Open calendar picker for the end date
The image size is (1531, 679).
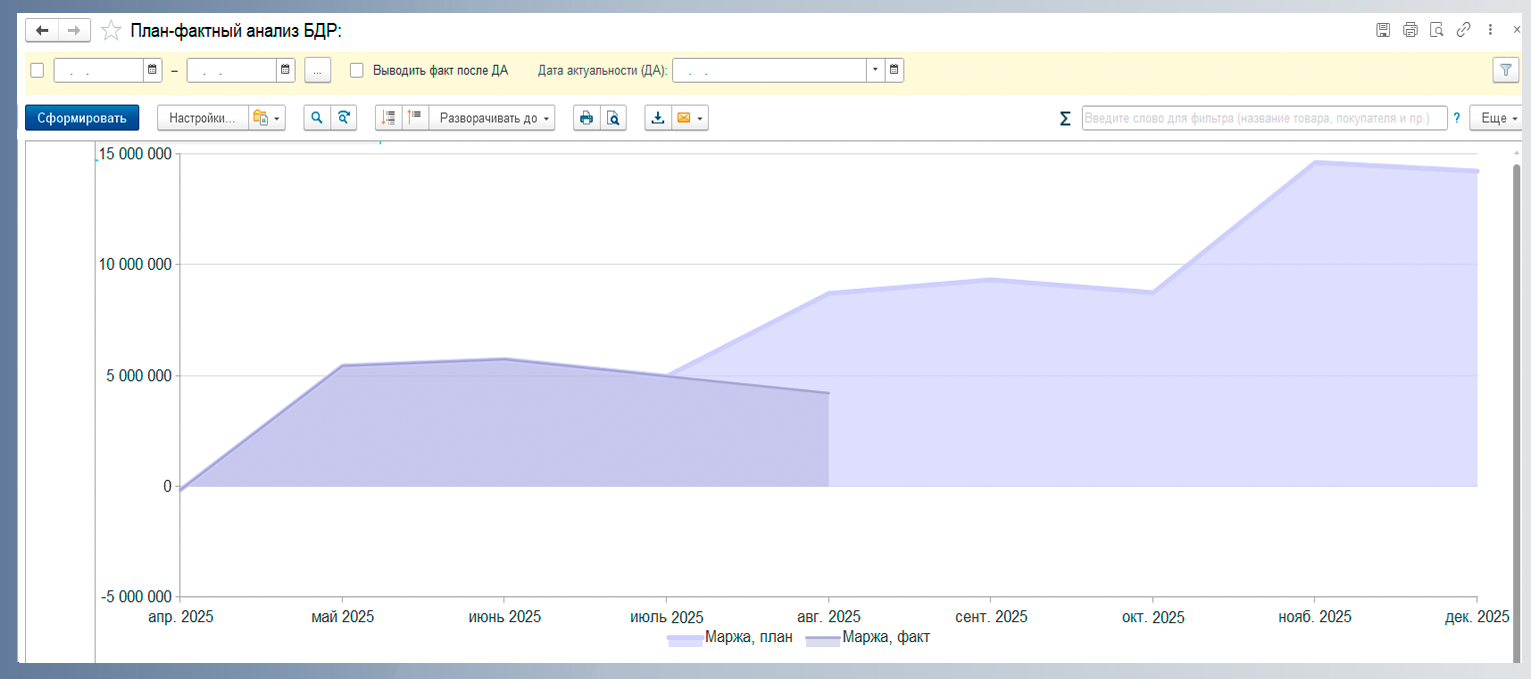286,70
